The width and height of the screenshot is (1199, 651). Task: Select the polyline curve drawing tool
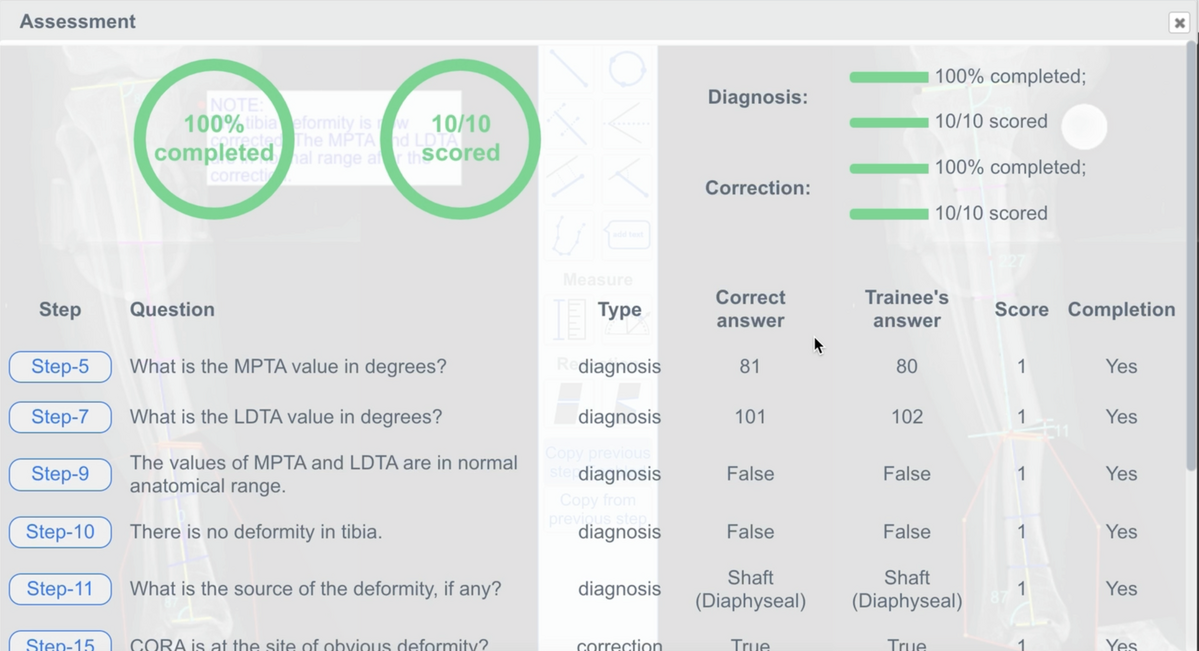(x=569, y=235)
